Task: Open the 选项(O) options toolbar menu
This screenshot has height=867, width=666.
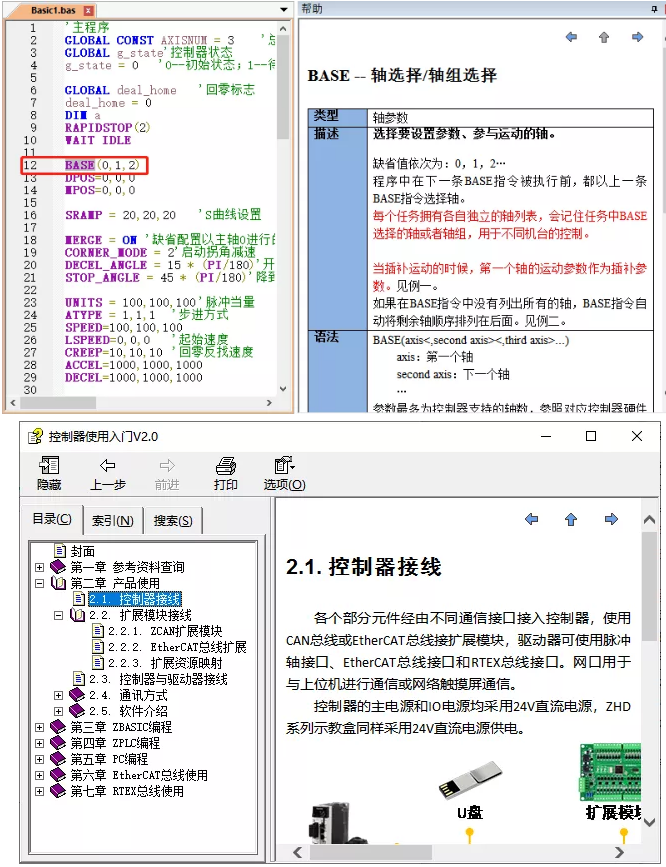Action: point(284,473)
